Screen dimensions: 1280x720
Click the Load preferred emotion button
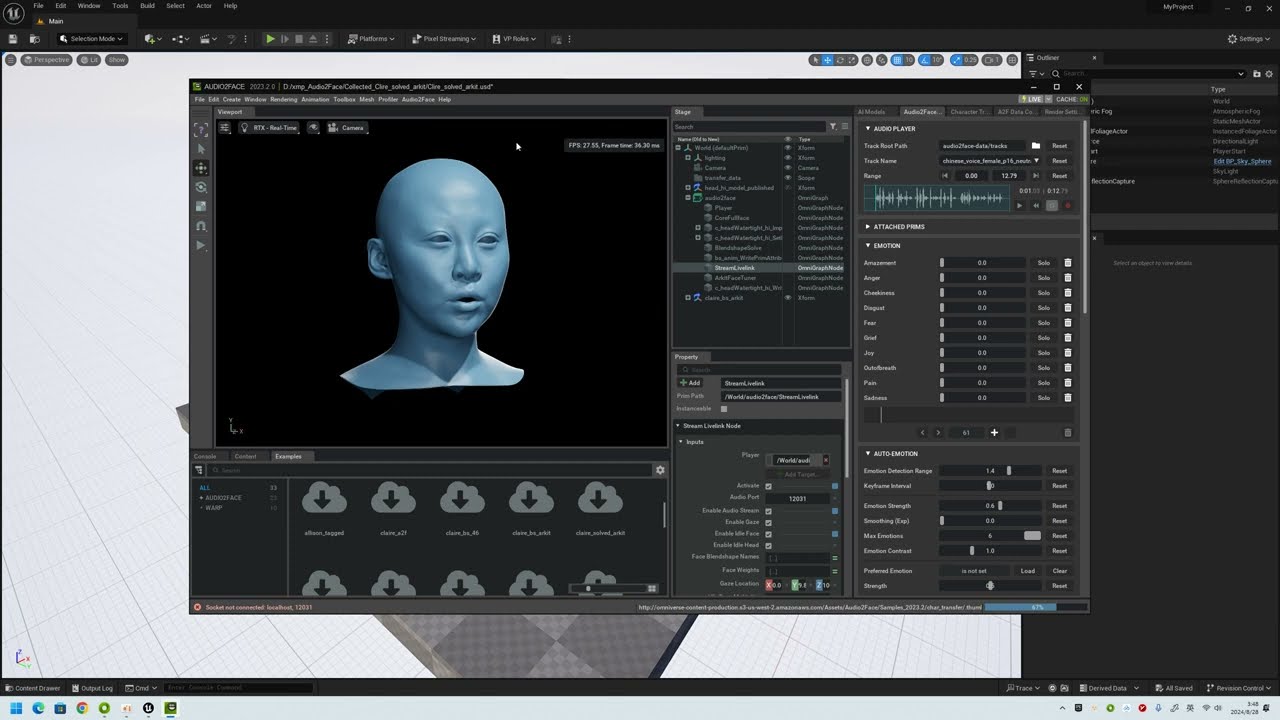(x=1027, y=571)
